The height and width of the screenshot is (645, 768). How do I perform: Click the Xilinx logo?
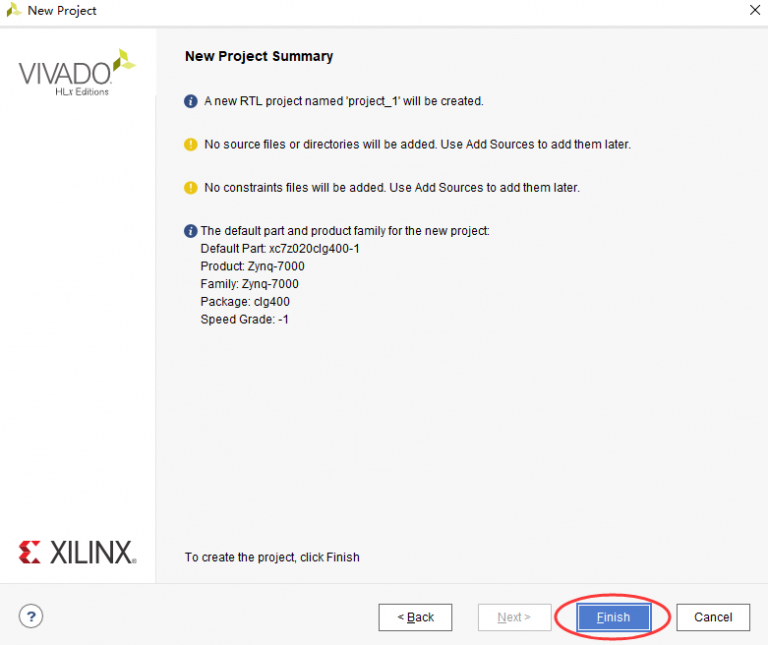tap(77, 552)
